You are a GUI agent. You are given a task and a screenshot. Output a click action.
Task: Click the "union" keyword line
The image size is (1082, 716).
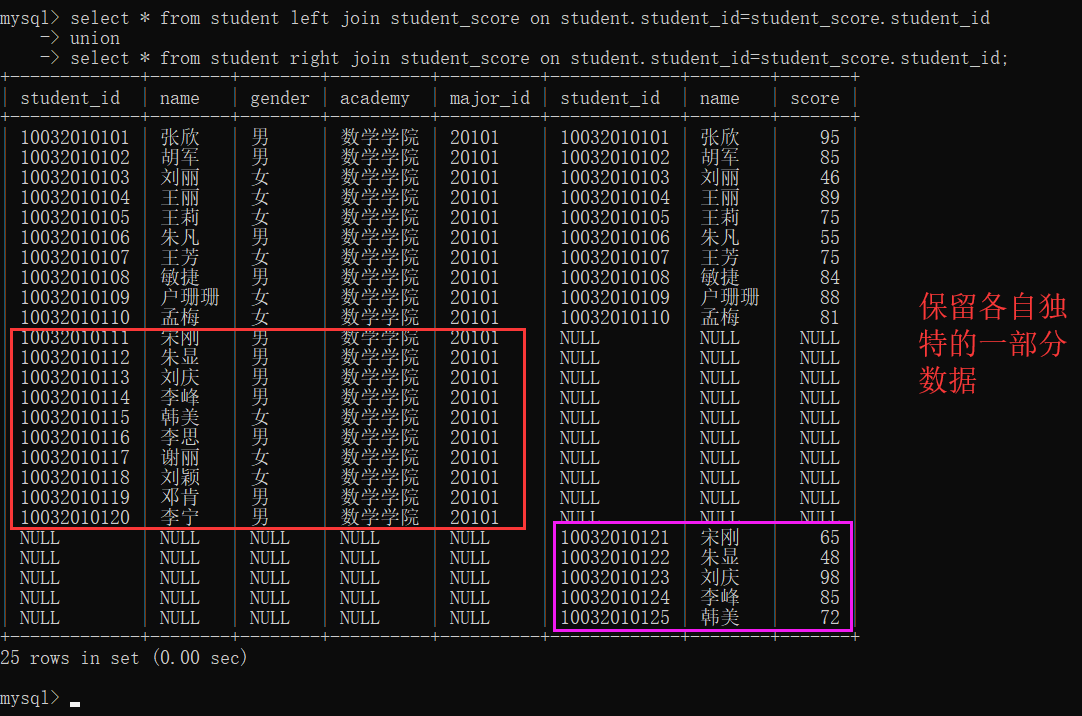coord(95,38)
